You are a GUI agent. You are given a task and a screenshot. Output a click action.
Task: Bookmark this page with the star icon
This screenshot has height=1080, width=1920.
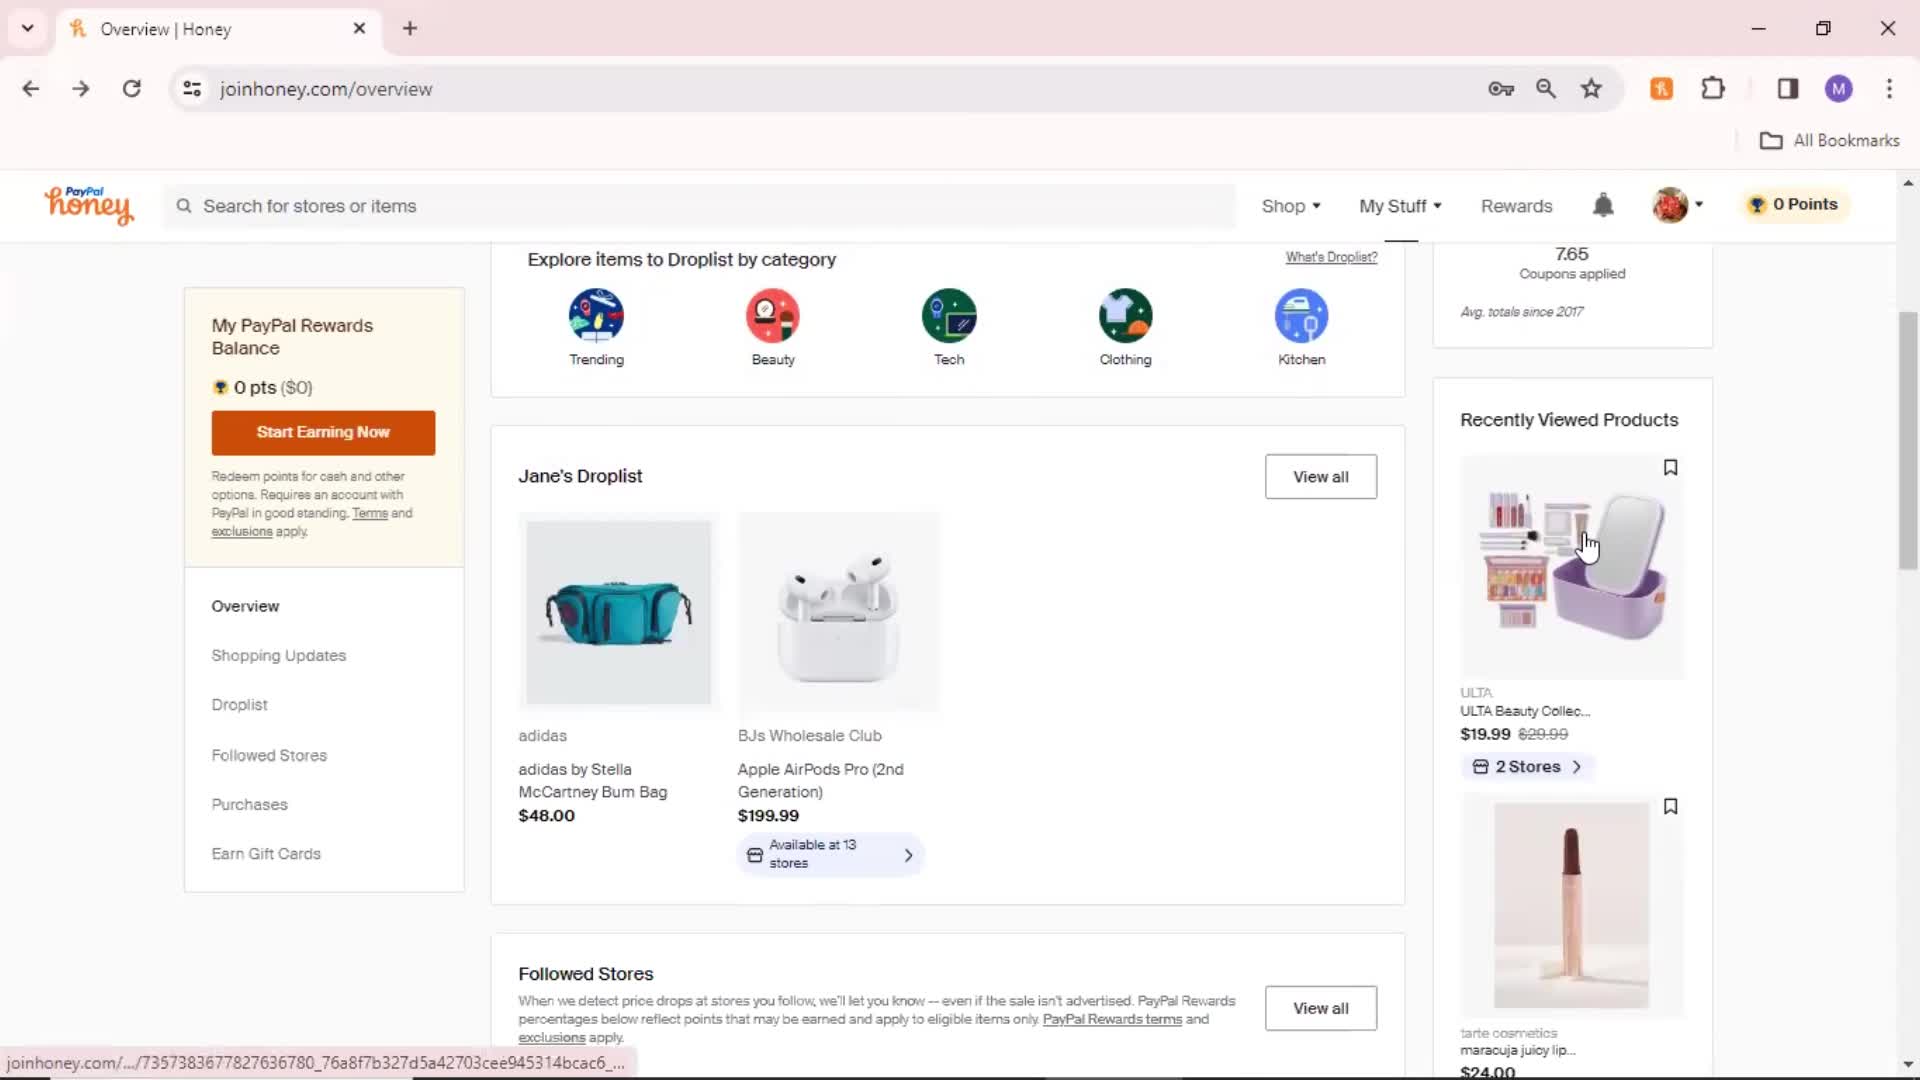[1591, 89]
